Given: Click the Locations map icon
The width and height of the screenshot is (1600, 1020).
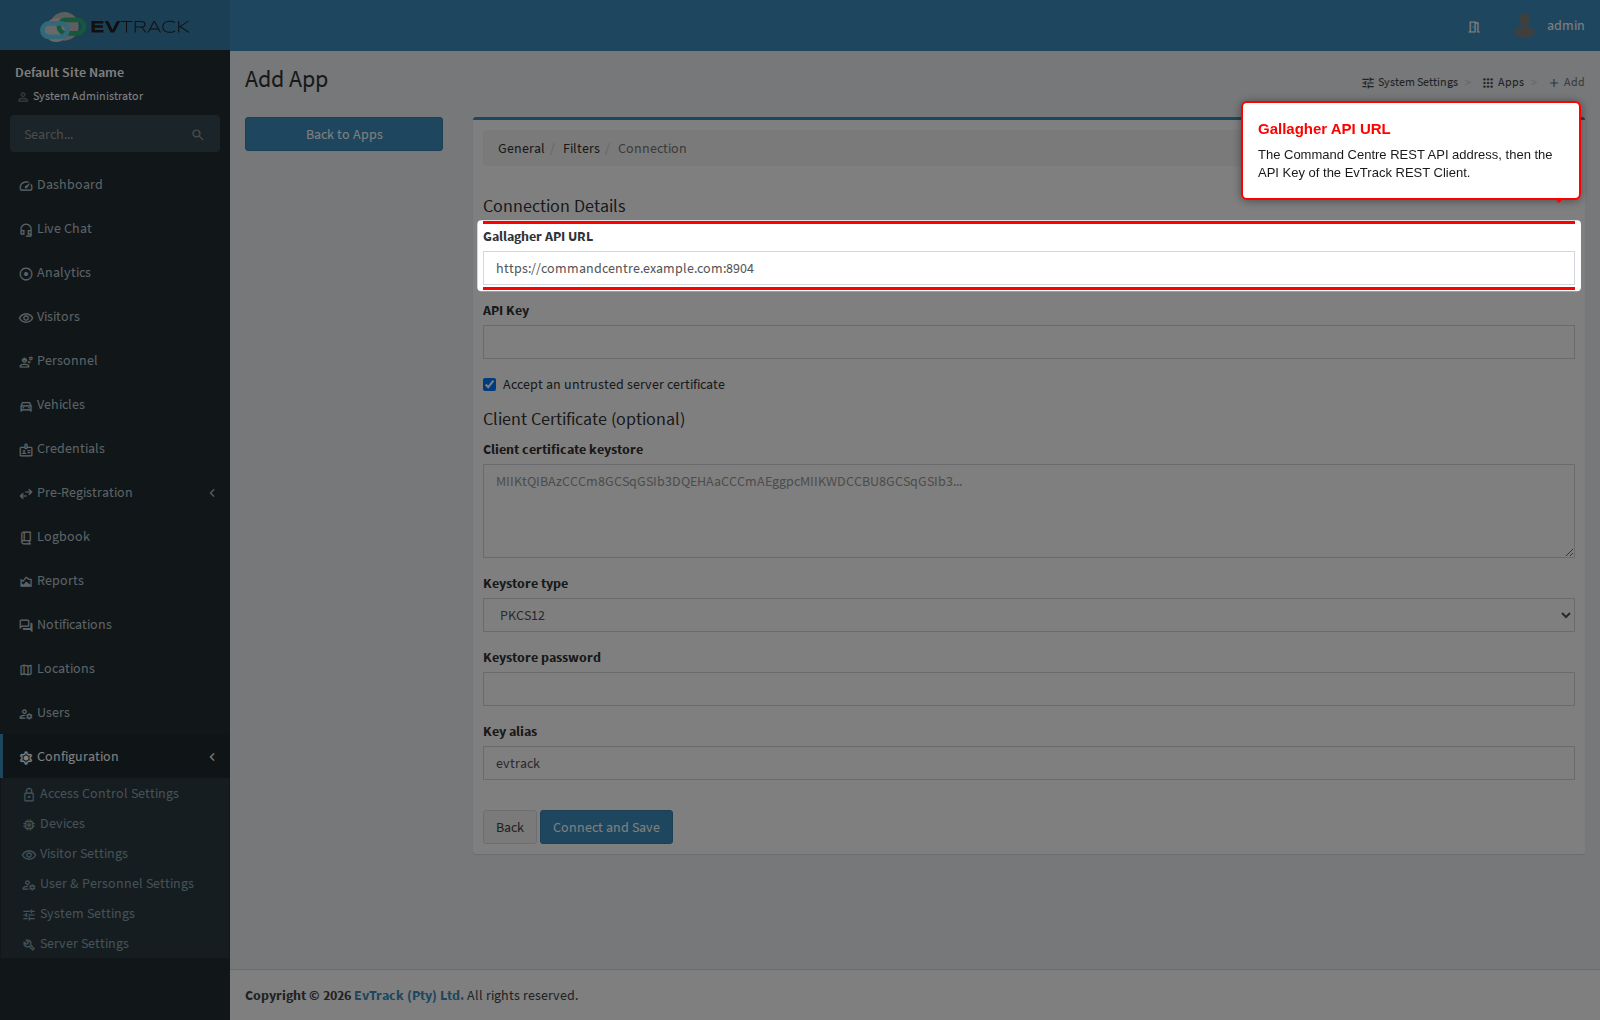Looking at the screenshot, I should pos(26,670).
